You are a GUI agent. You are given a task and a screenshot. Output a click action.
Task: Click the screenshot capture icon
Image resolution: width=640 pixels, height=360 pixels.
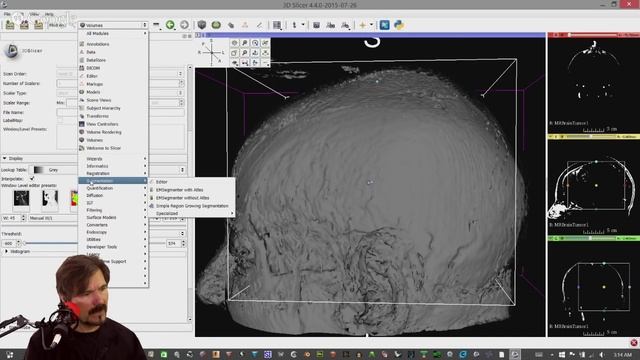coord(316,25)
